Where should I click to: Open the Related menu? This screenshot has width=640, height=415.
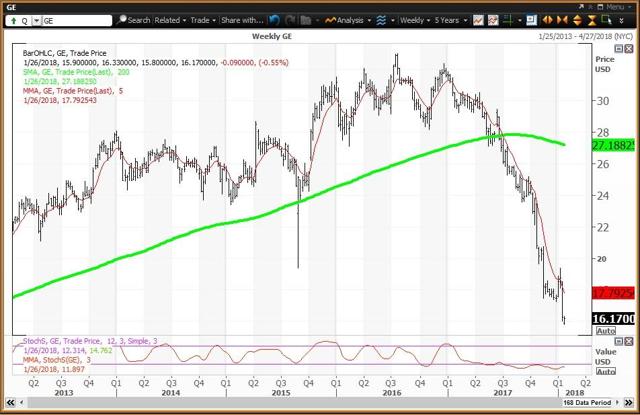click(170, 20)
